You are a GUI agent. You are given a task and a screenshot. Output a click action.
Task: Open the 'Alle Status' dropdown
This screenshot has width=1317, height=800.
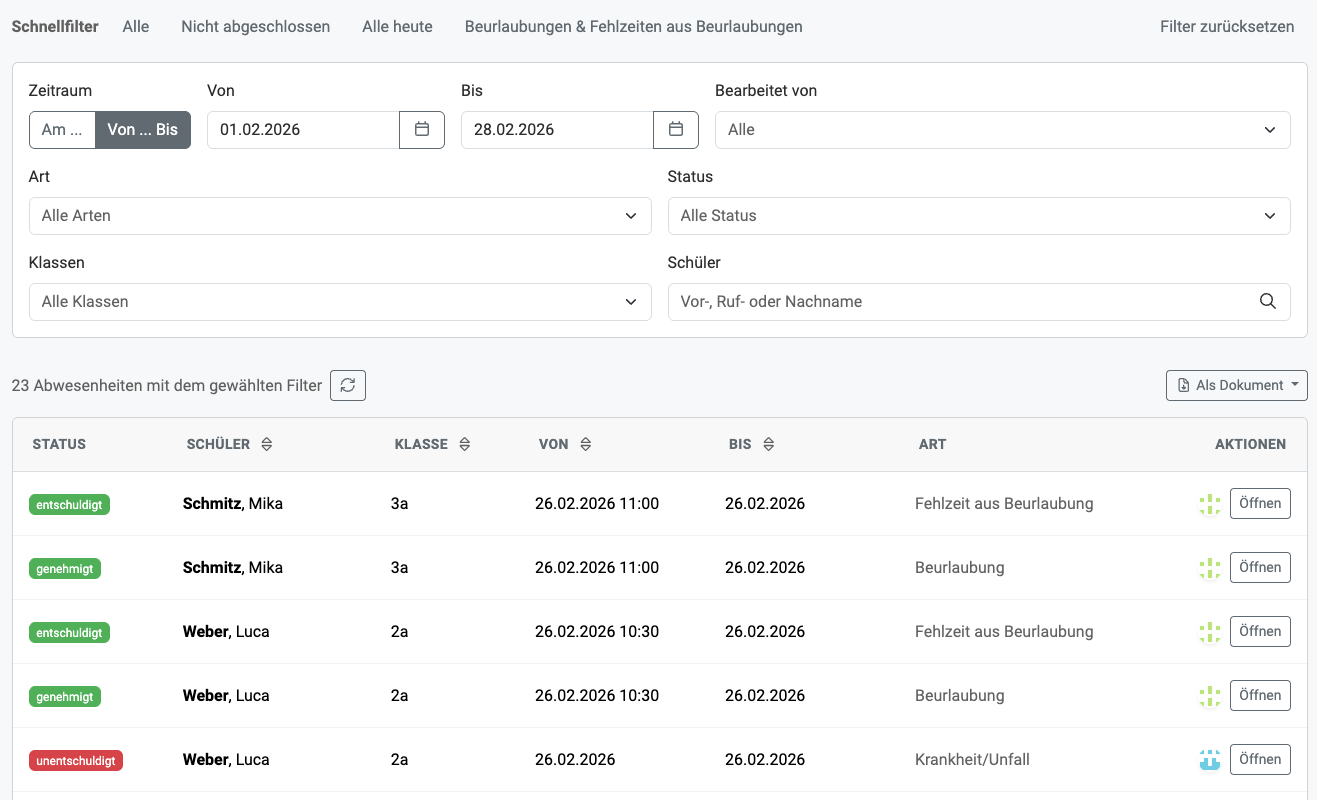pos(978,216)
